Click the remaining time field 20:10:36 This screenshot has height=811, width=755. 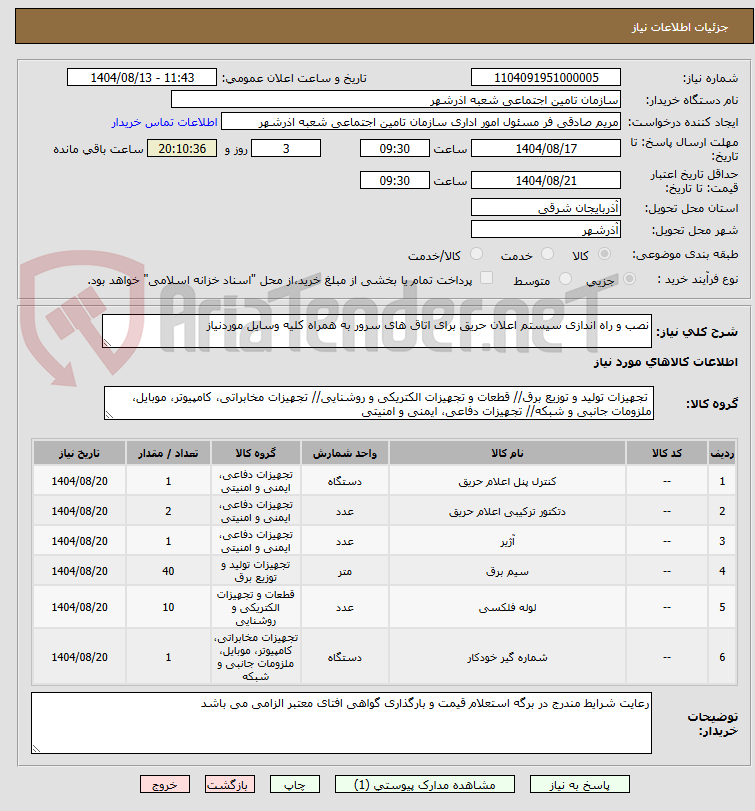click(x=182, y=148)
